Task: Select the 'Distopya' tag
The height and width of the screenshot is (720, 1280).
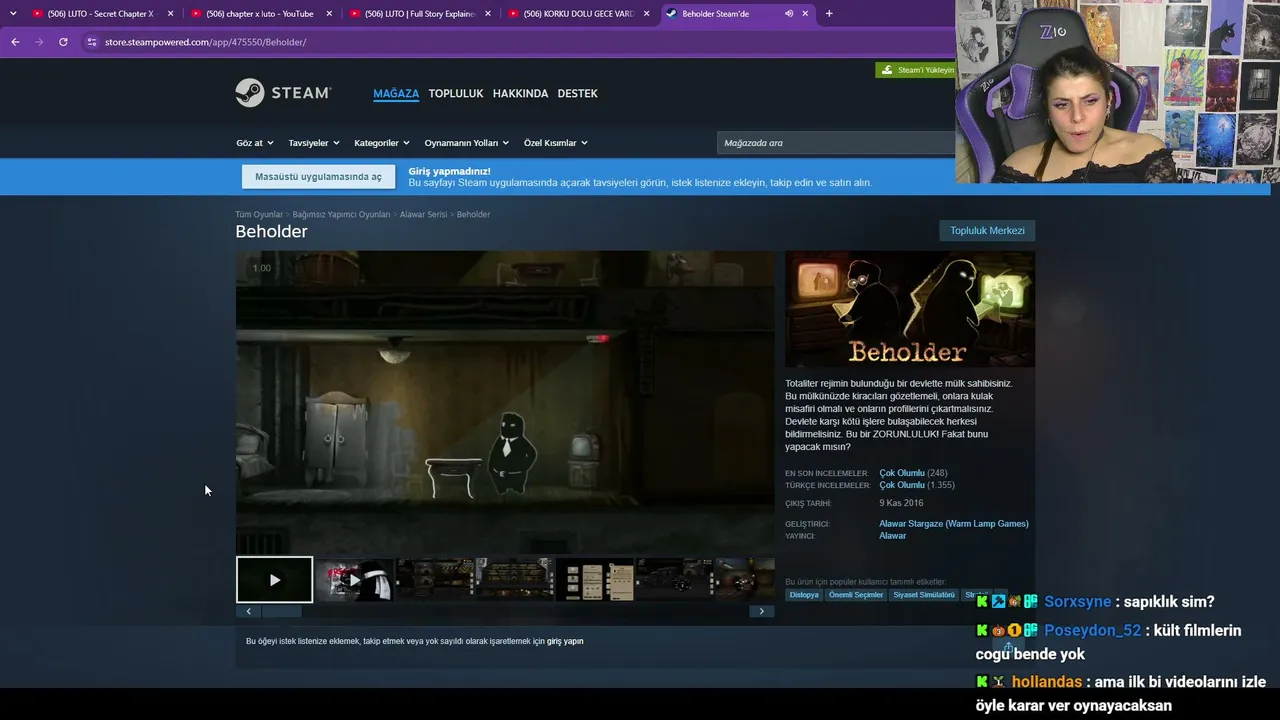Action: pos(804,595)
